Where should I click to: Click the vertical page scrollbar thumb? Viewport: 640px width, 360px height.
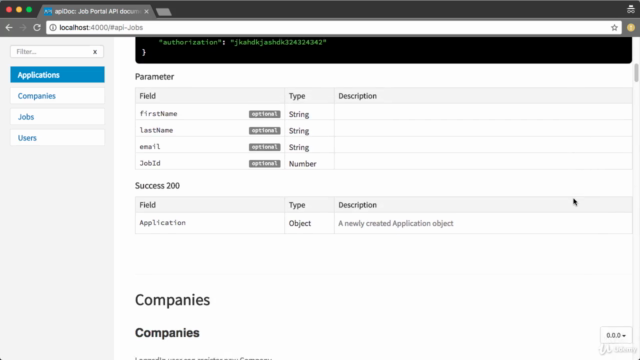pos(636,73)
